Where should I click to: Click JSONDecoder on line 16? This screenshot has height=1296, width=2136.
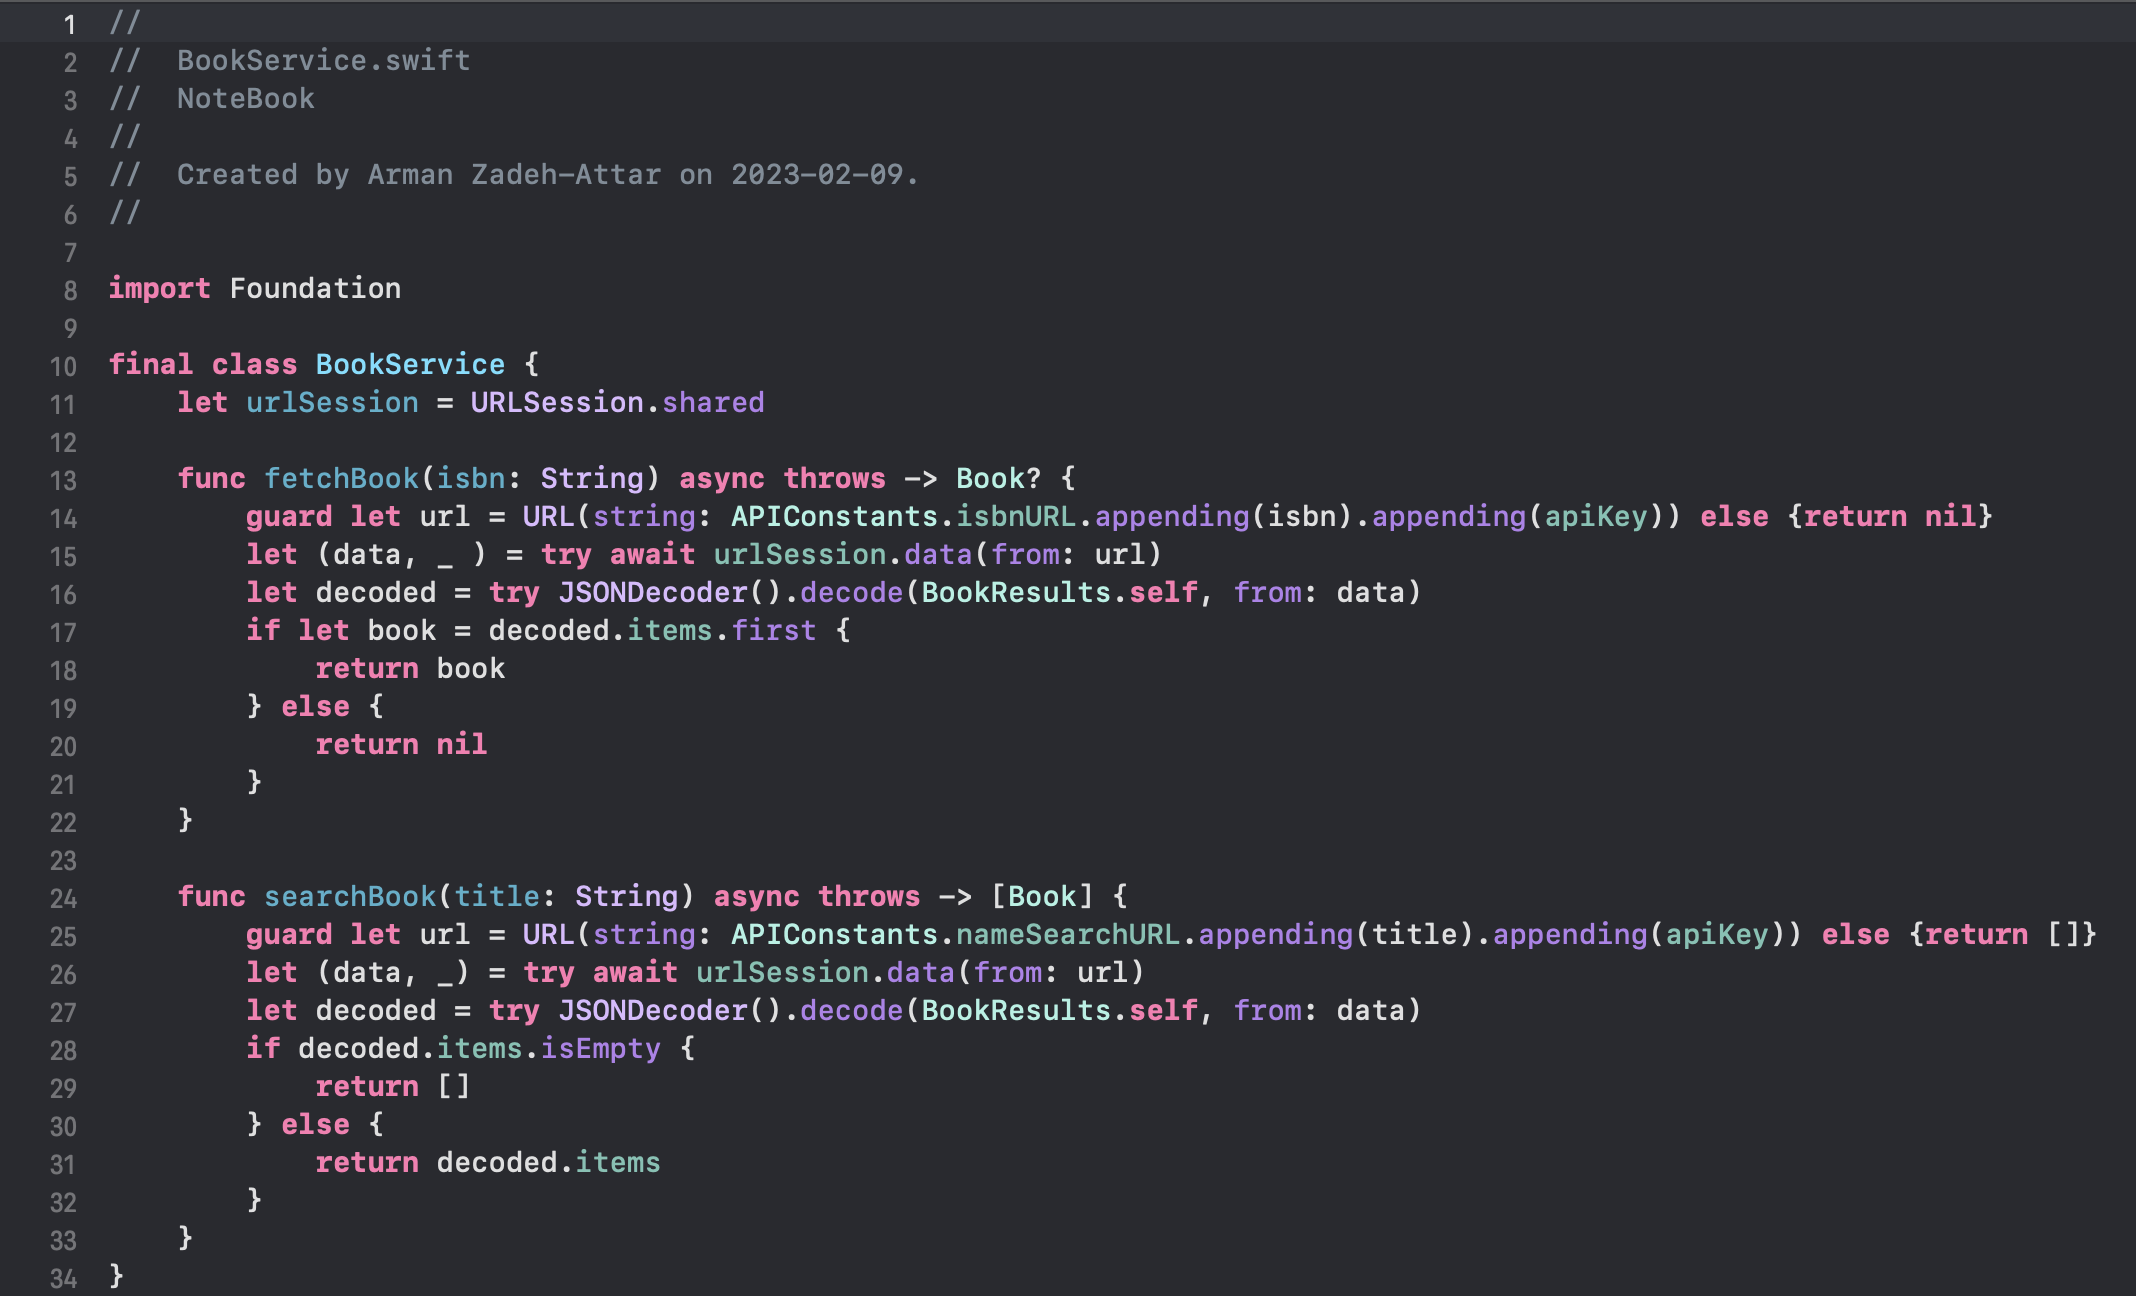[652, 592]
